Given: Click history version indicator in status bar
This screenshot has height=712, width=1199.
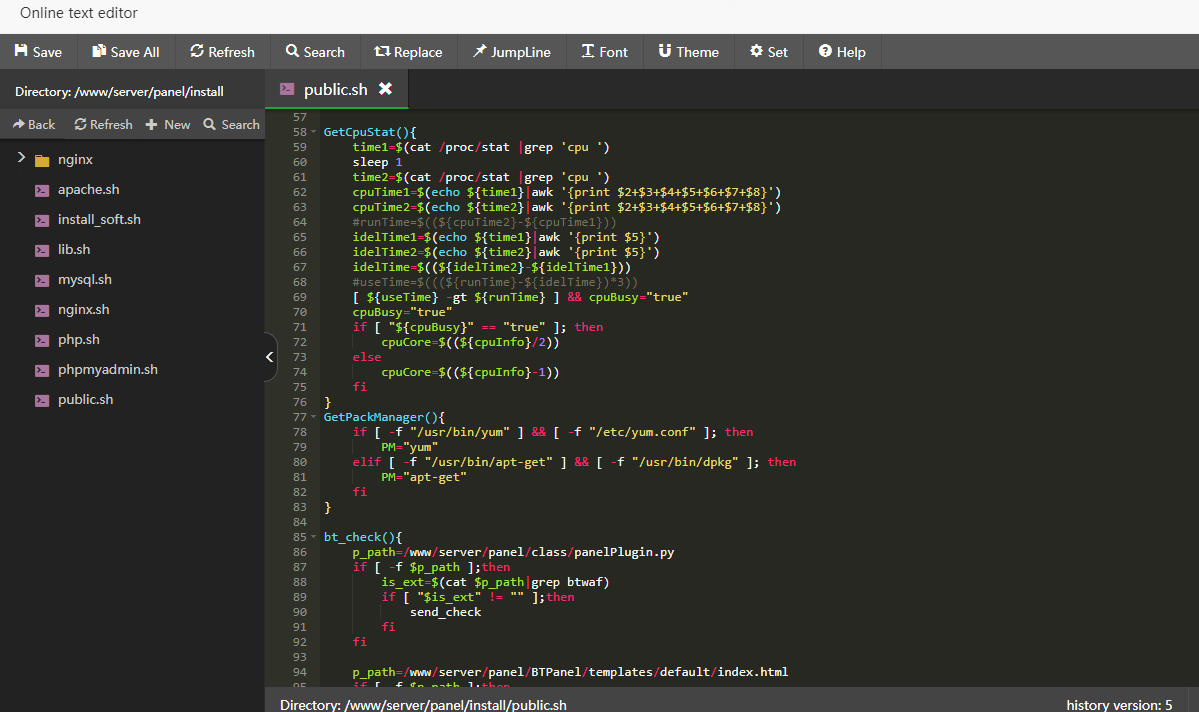Looking at the screenshot, I should 1118,705.
